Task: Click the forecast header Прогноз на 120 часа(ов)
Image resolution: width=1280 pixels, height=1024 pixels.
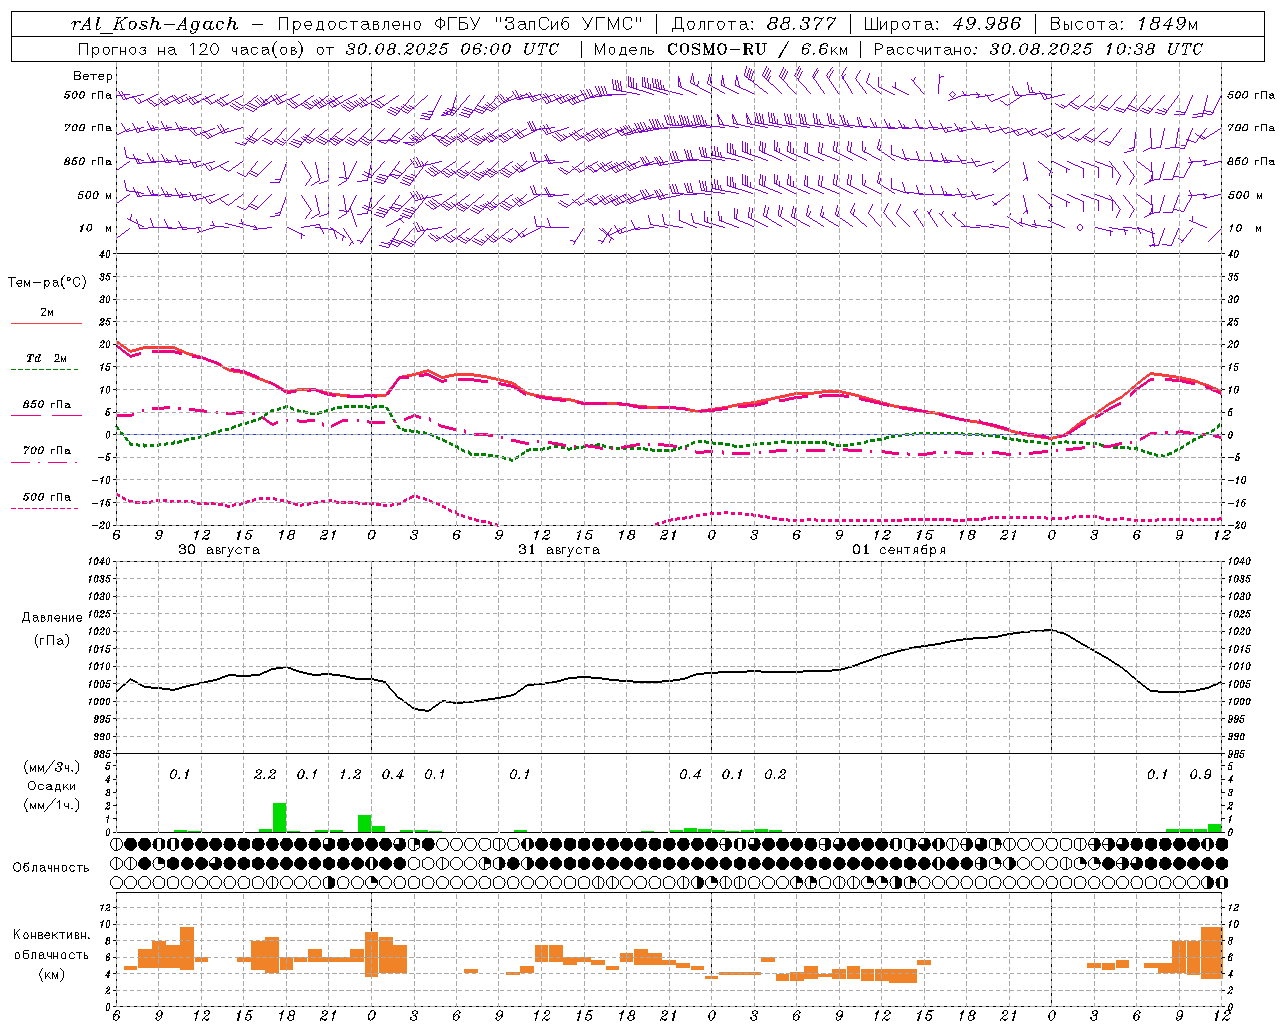Action: (x=193, y=48)
